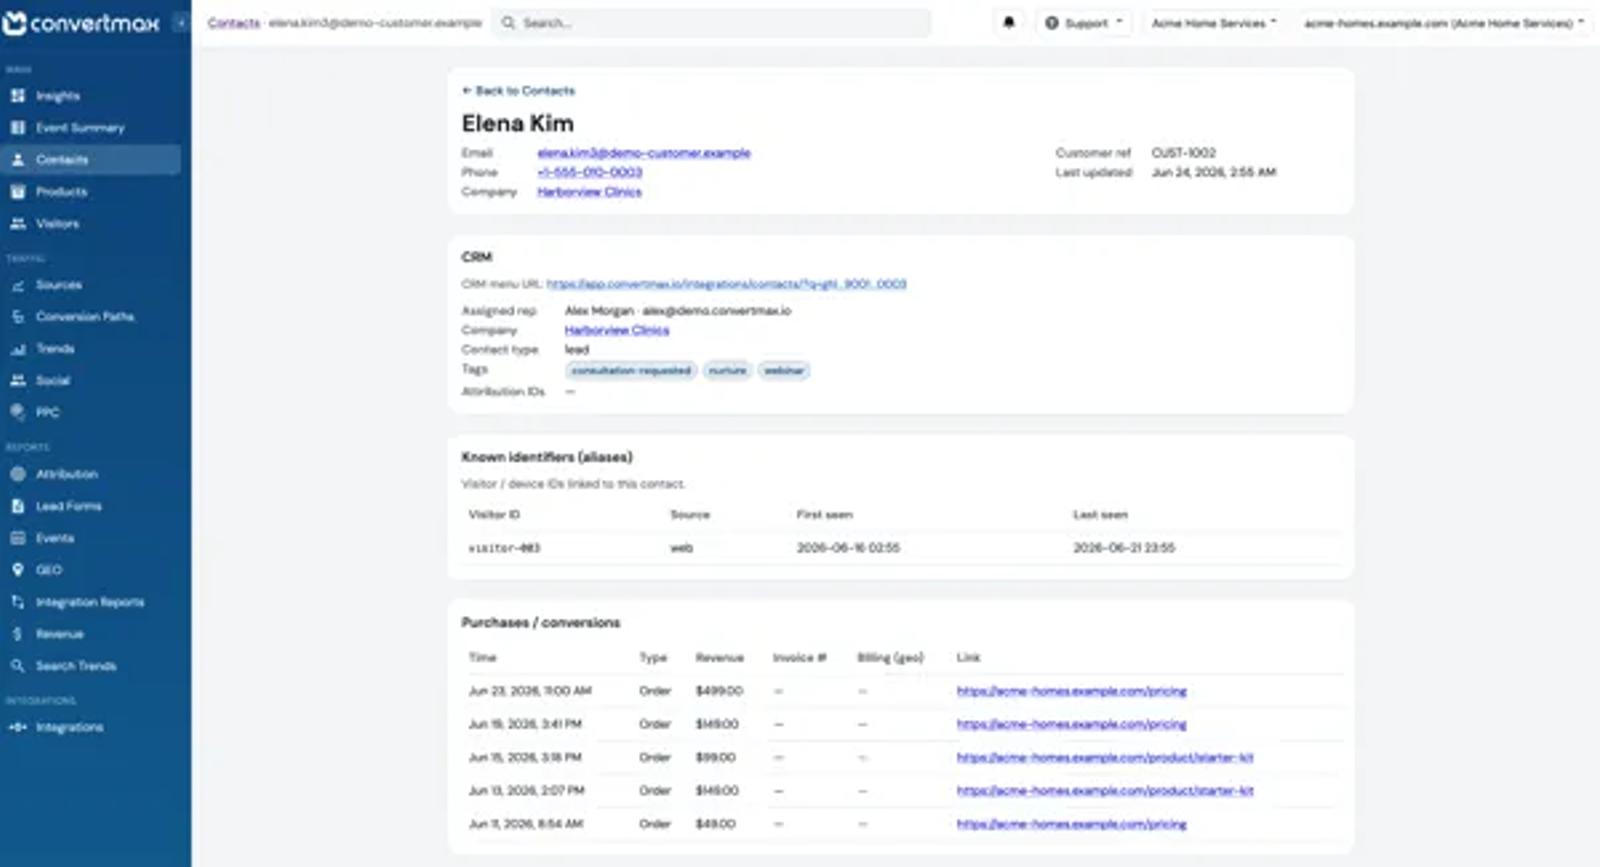The image size is (1600, 867).
Task: Select the GEO pin icon
Action: tap(17, 570)
